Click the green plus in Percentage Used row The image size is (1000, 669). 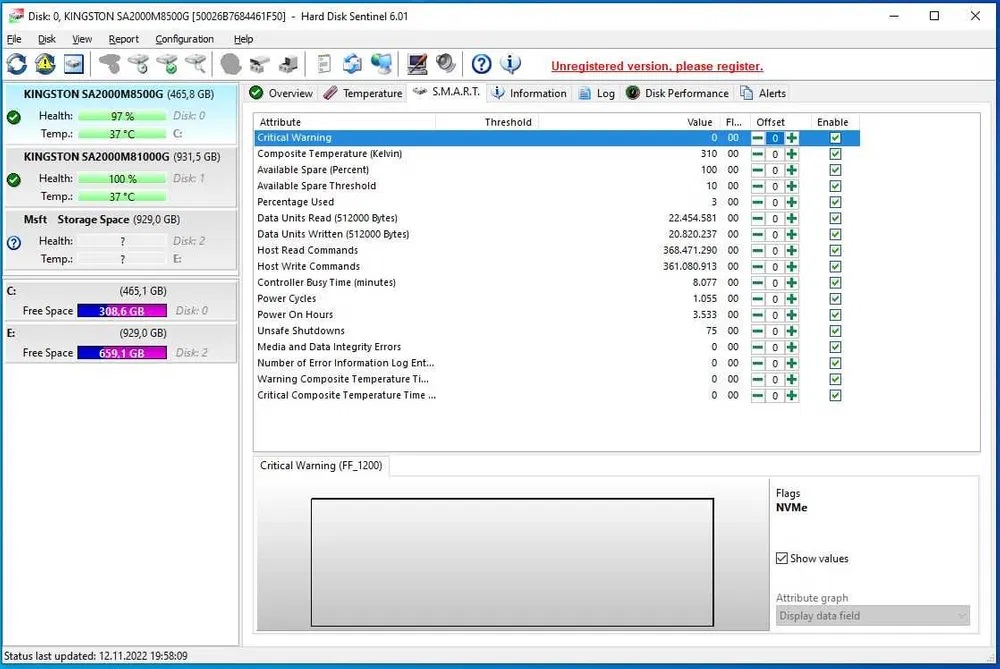[791, 202]
